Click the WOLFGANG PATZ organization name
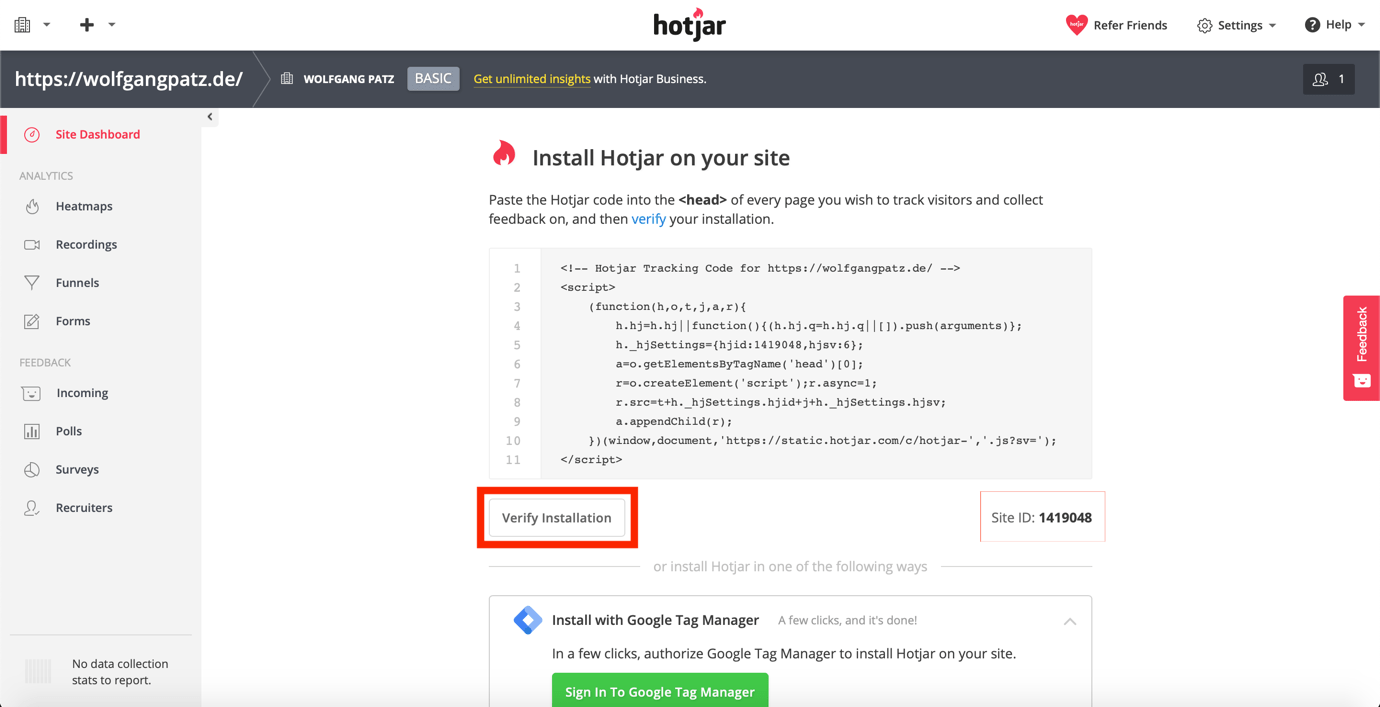 (349, 79)
